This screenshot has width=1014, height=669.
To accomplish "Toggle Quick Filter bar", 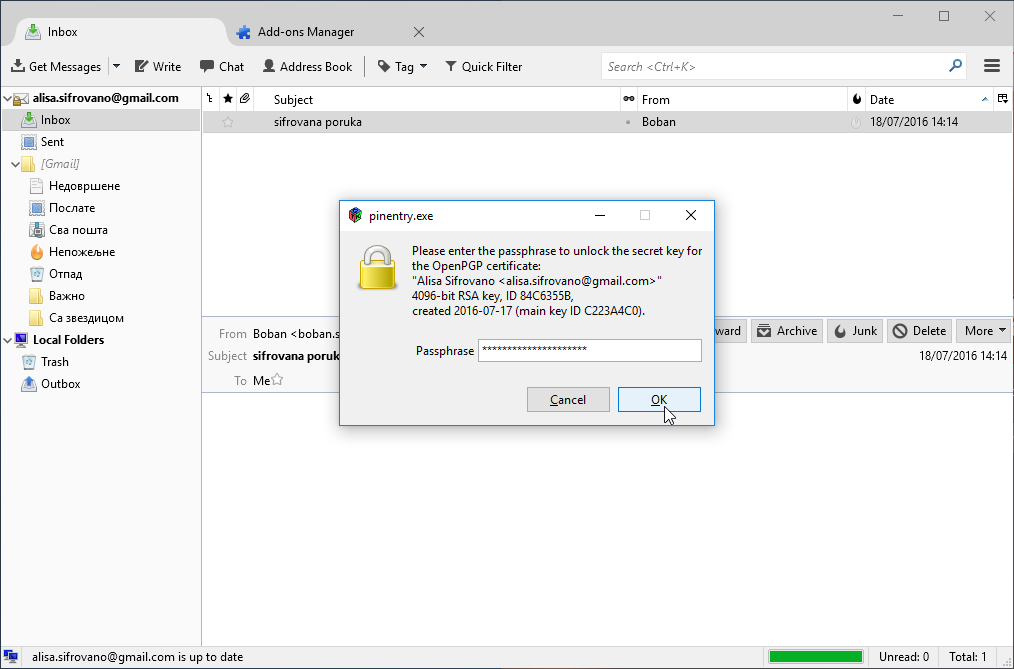I will (x=484, y=67).
